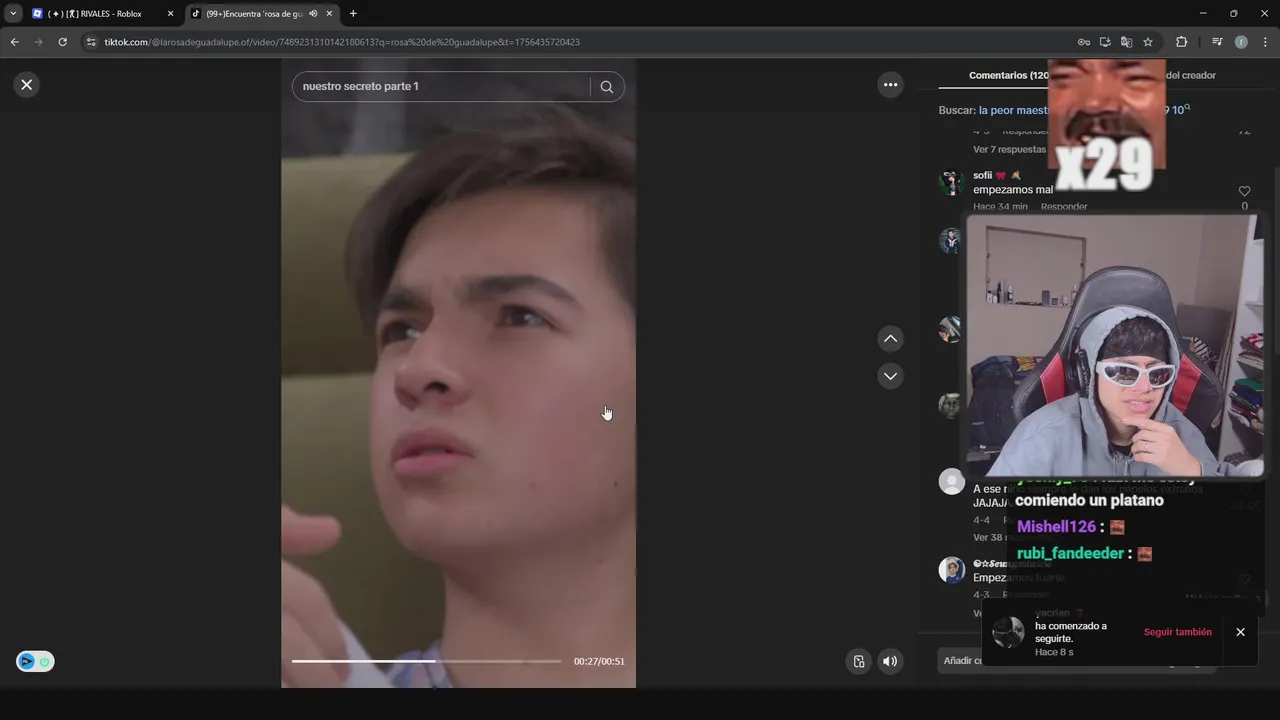Toggle the floating player pill at bottom-left
The width and height of the screenshot is (1280, 720).
35,661
